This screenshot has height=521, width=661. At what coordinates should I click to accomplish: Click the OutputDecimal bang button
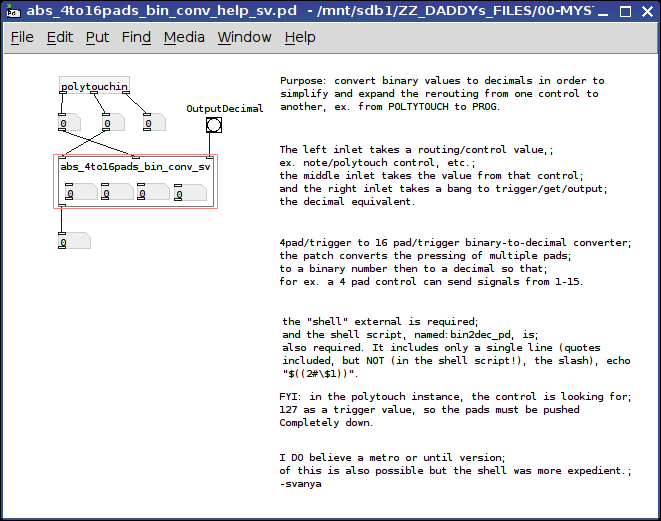[x=214, y=125]
